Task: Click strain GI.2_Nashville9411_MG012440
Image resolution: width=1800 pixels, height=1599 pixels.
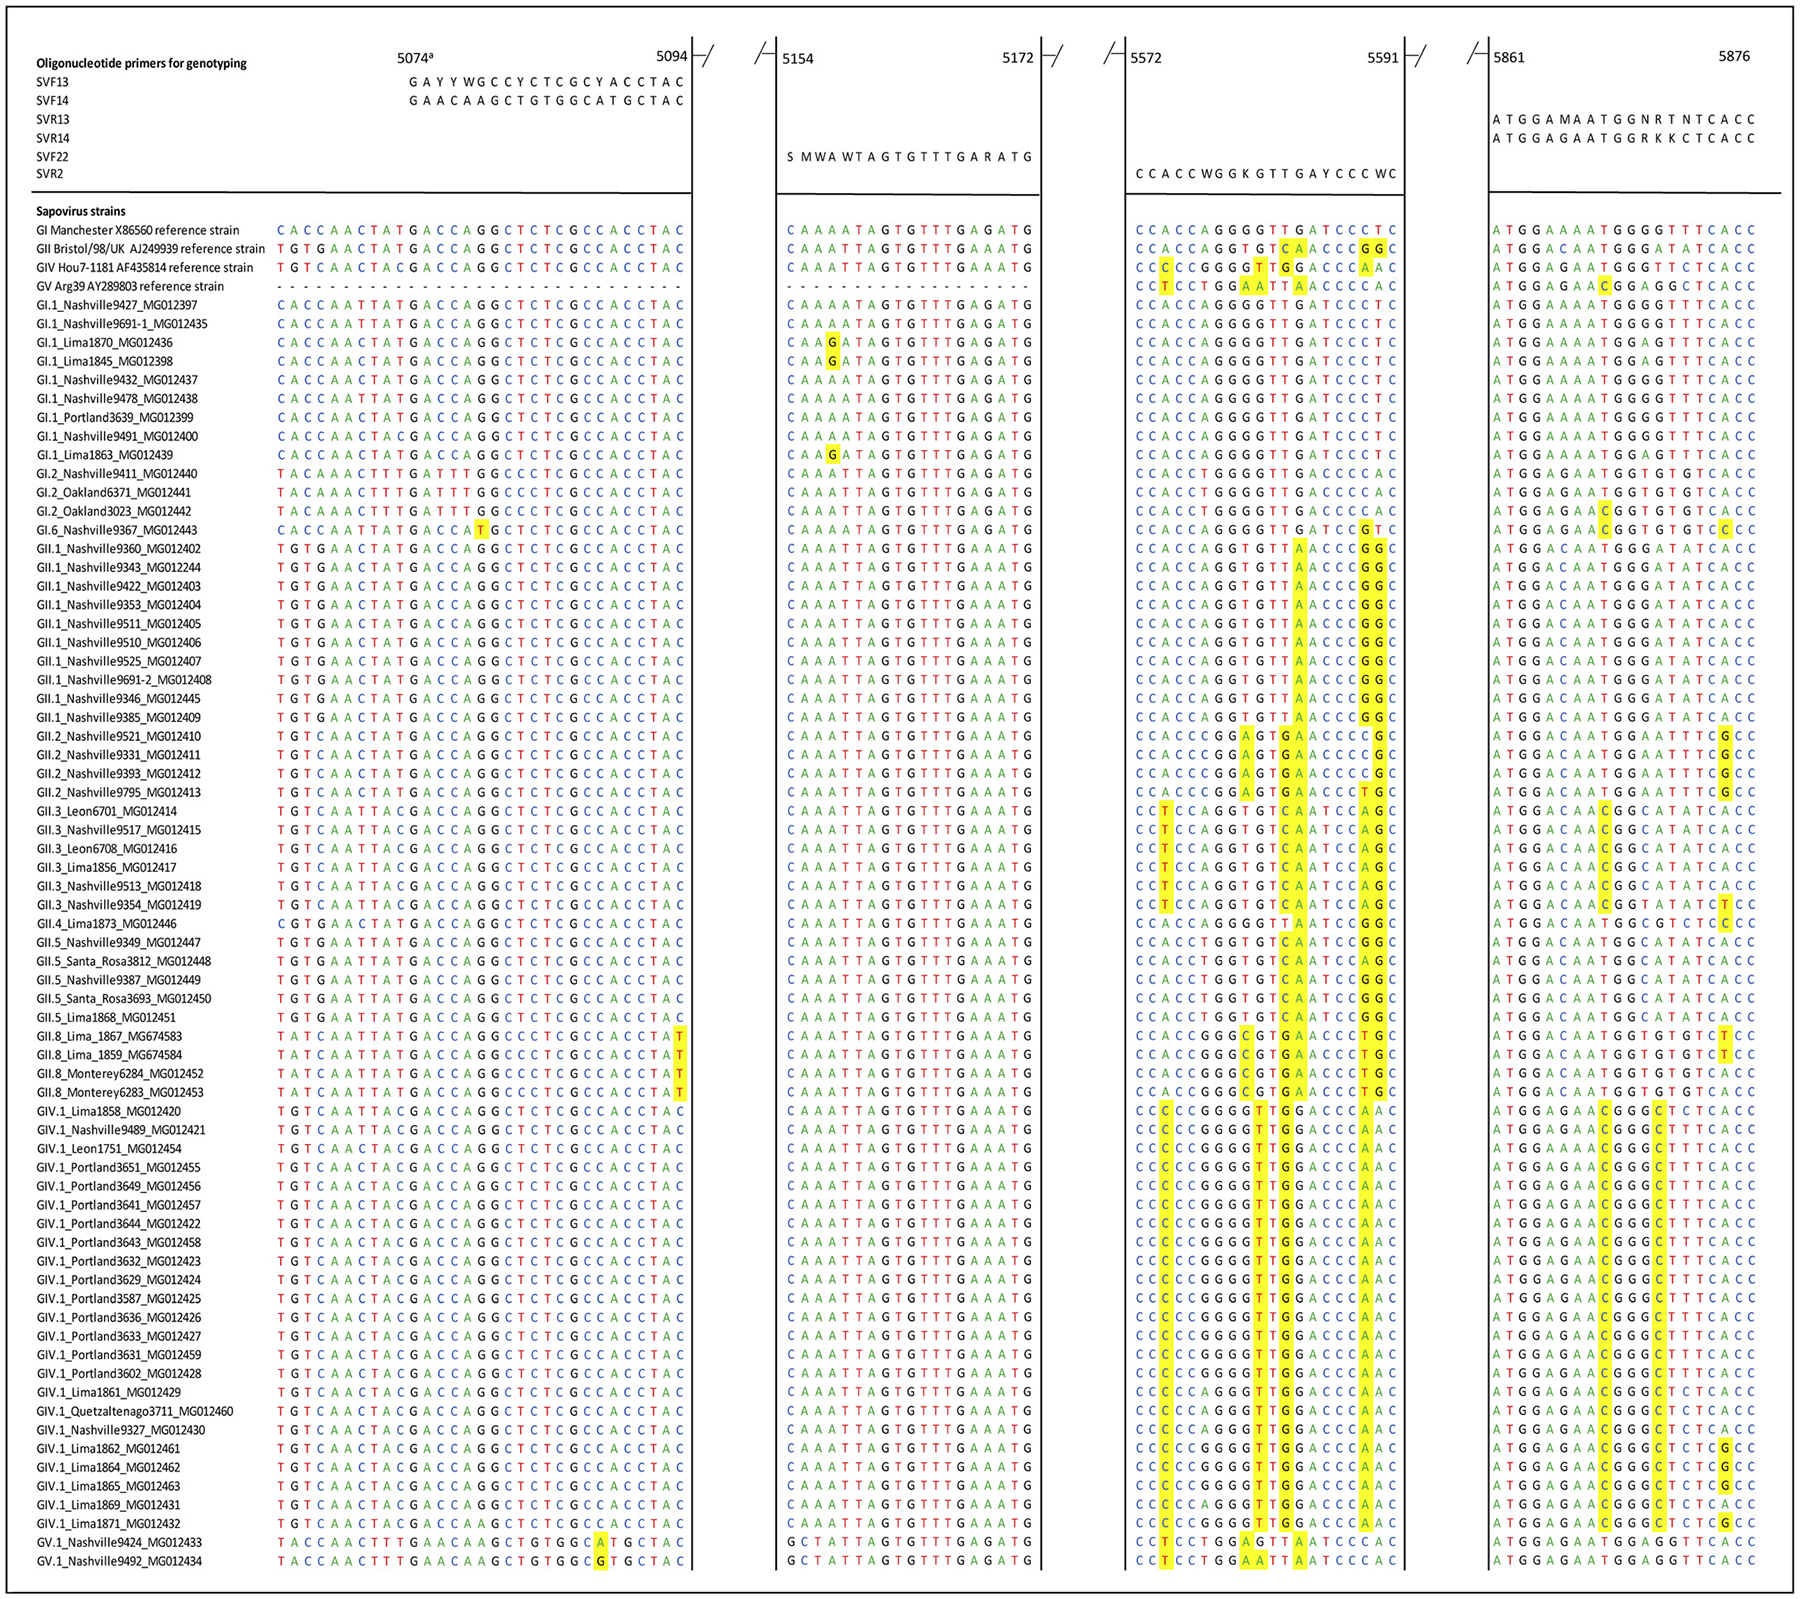Action: 117,474
